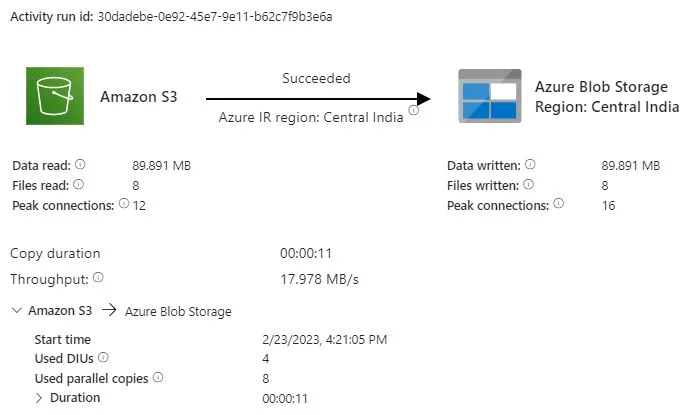Click the Azure Blob Storage icon
The height and width of the screenshot is (415, 686).
pos(490,96)
